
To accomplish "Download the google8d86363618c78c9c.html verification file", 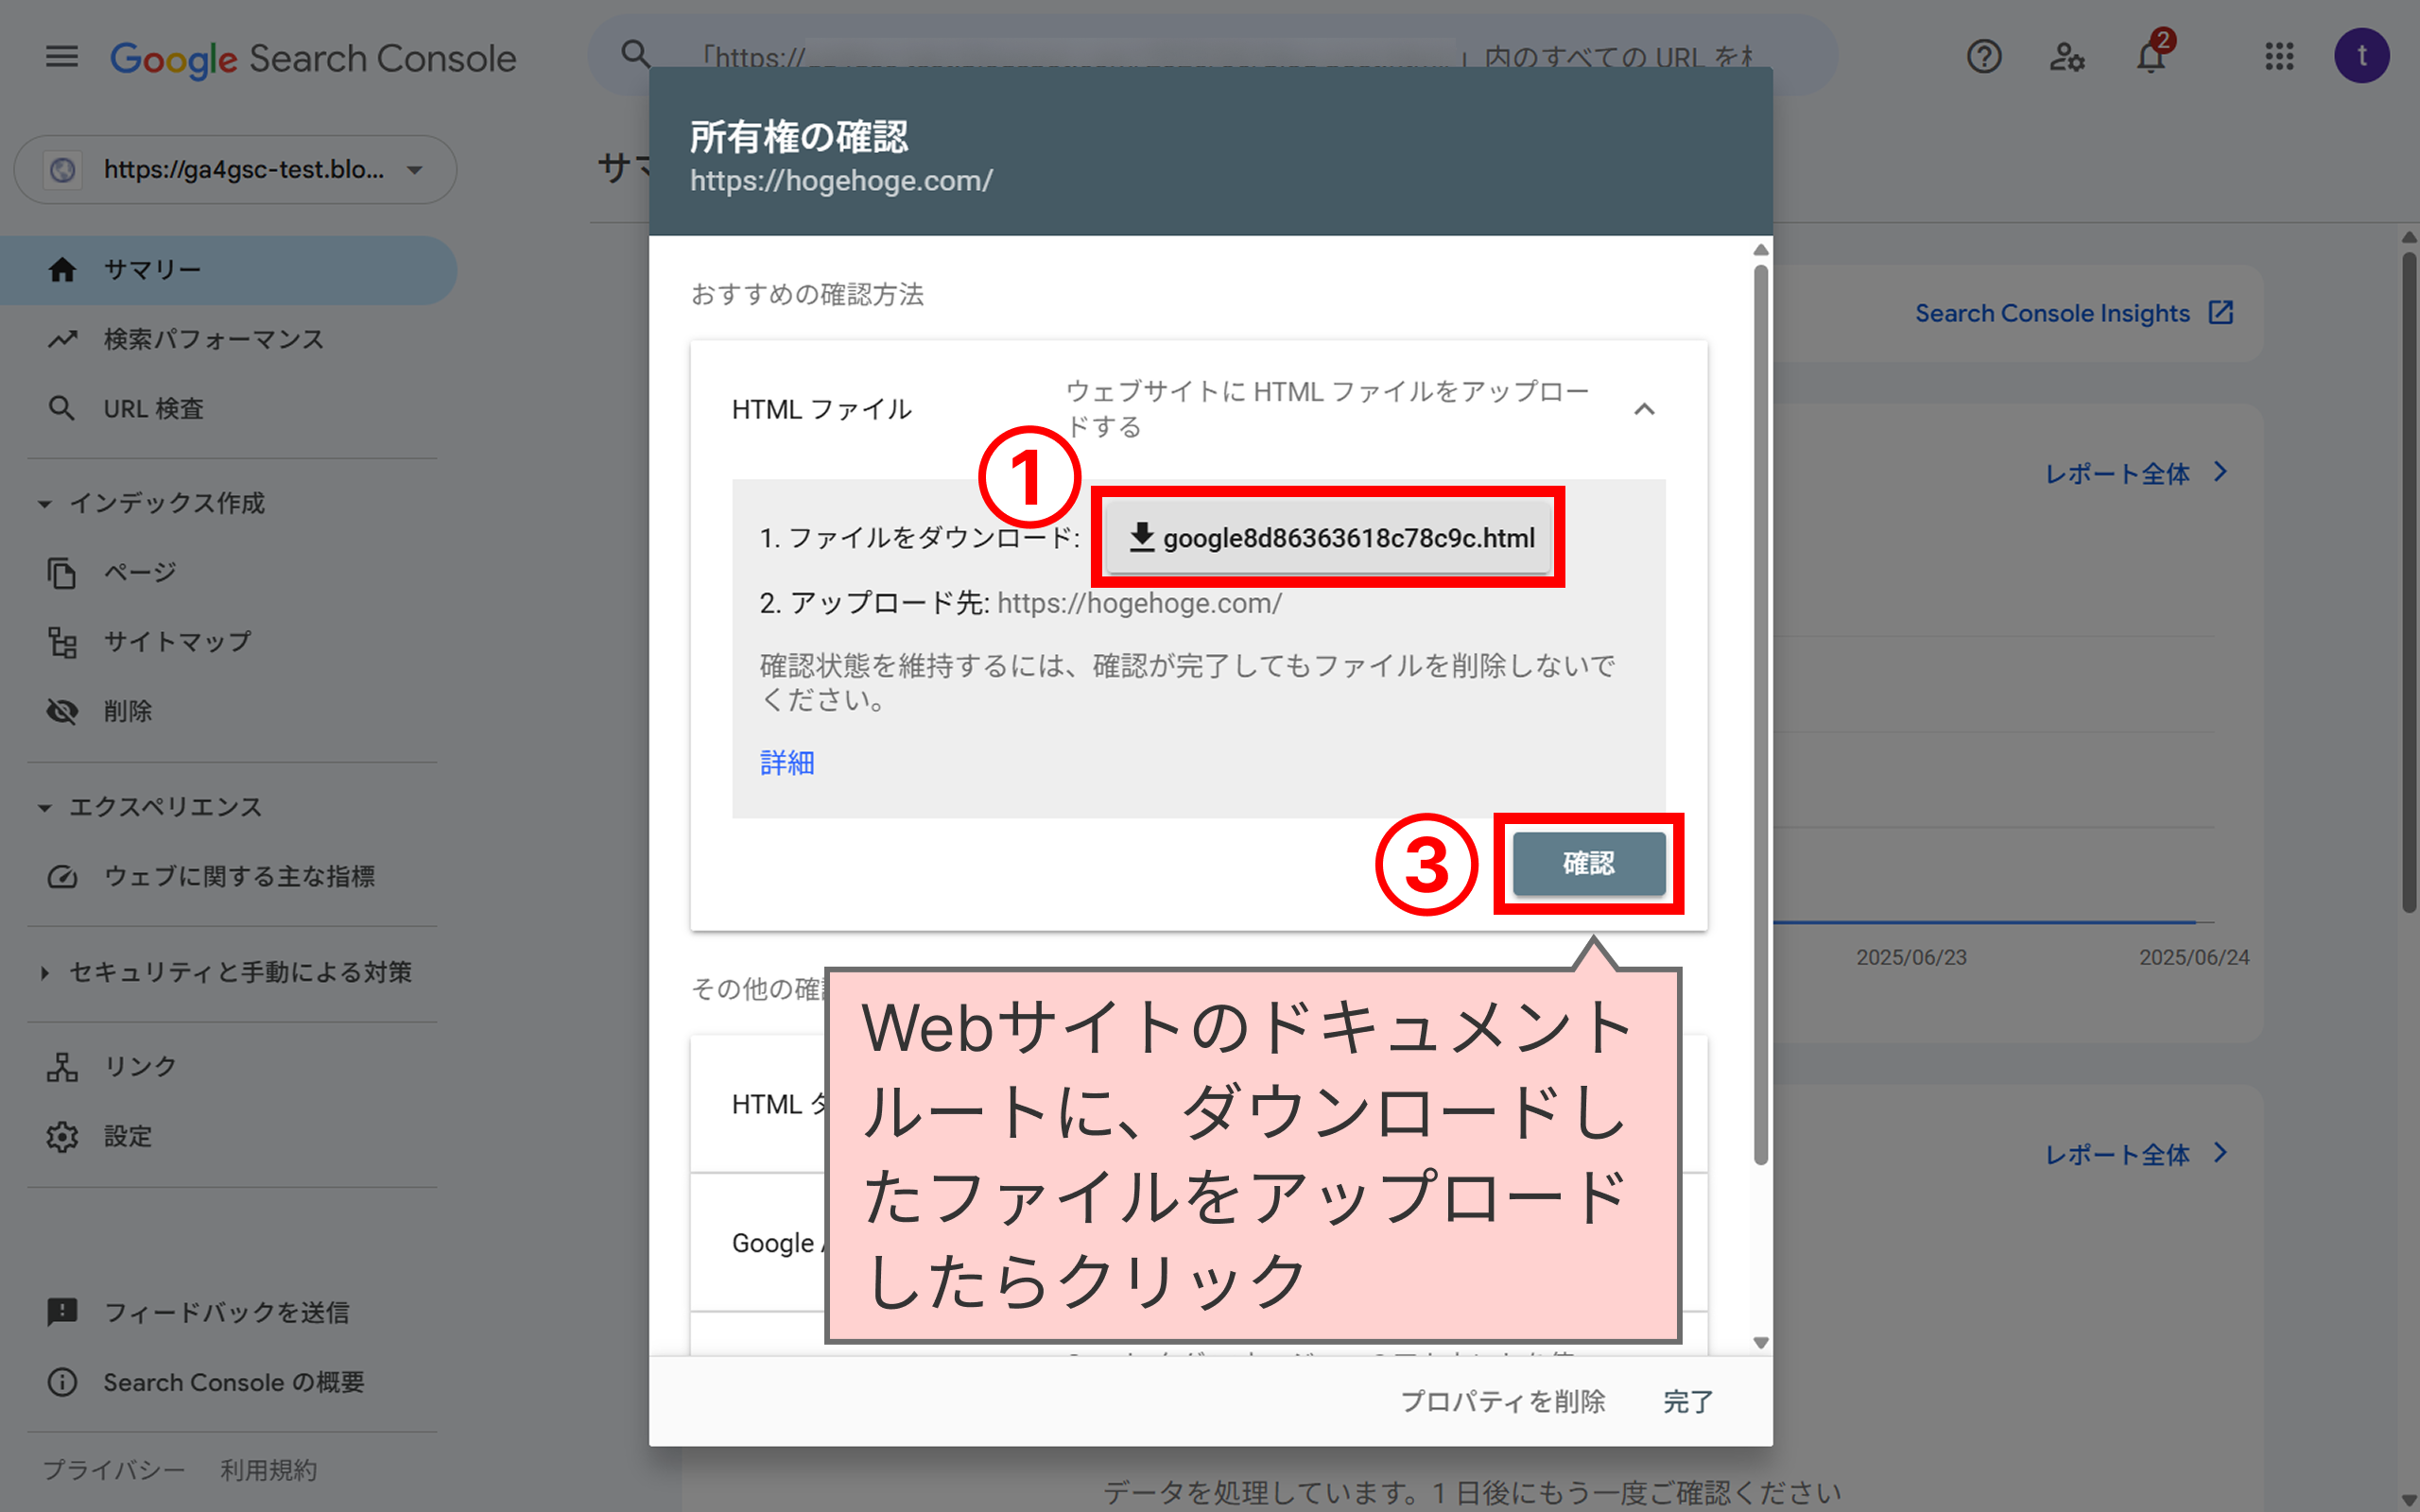I will click(x=1330, y=538).
